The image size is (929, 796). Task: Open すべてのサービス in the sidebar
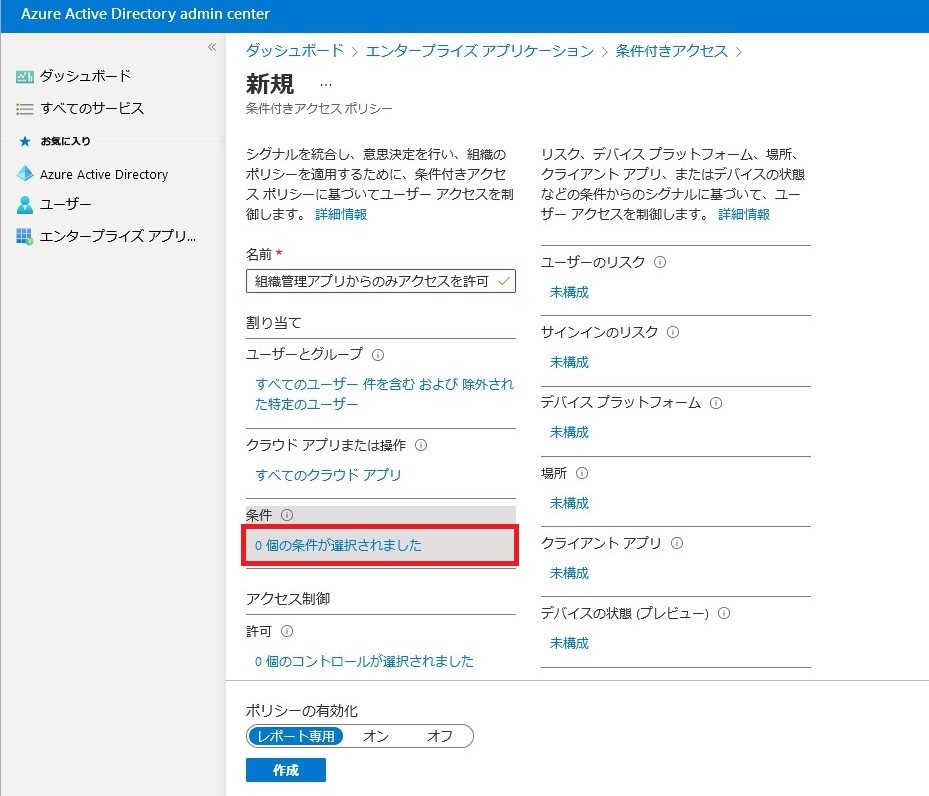click(x=92, y=108)
